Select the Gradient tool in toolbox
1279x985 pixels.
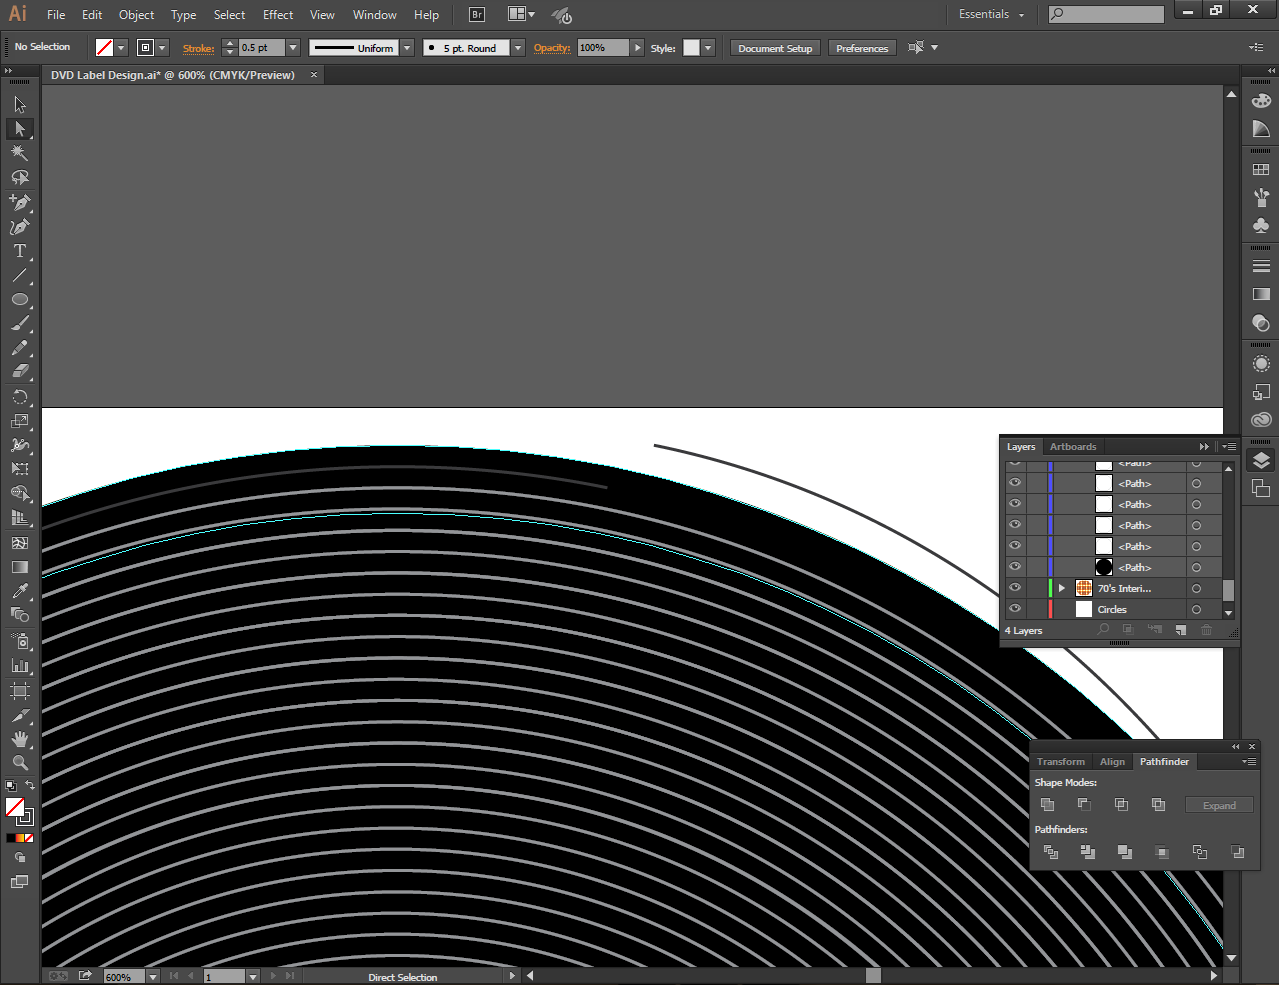20,567
